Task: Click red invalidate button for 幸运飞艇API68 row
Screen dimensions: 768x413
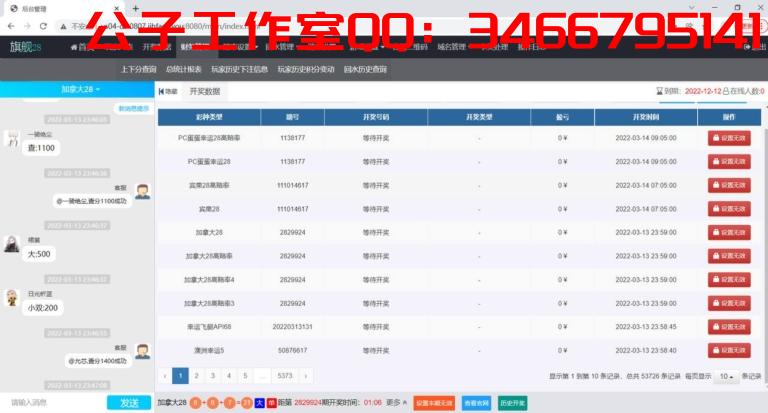Action: coord(729,327)
